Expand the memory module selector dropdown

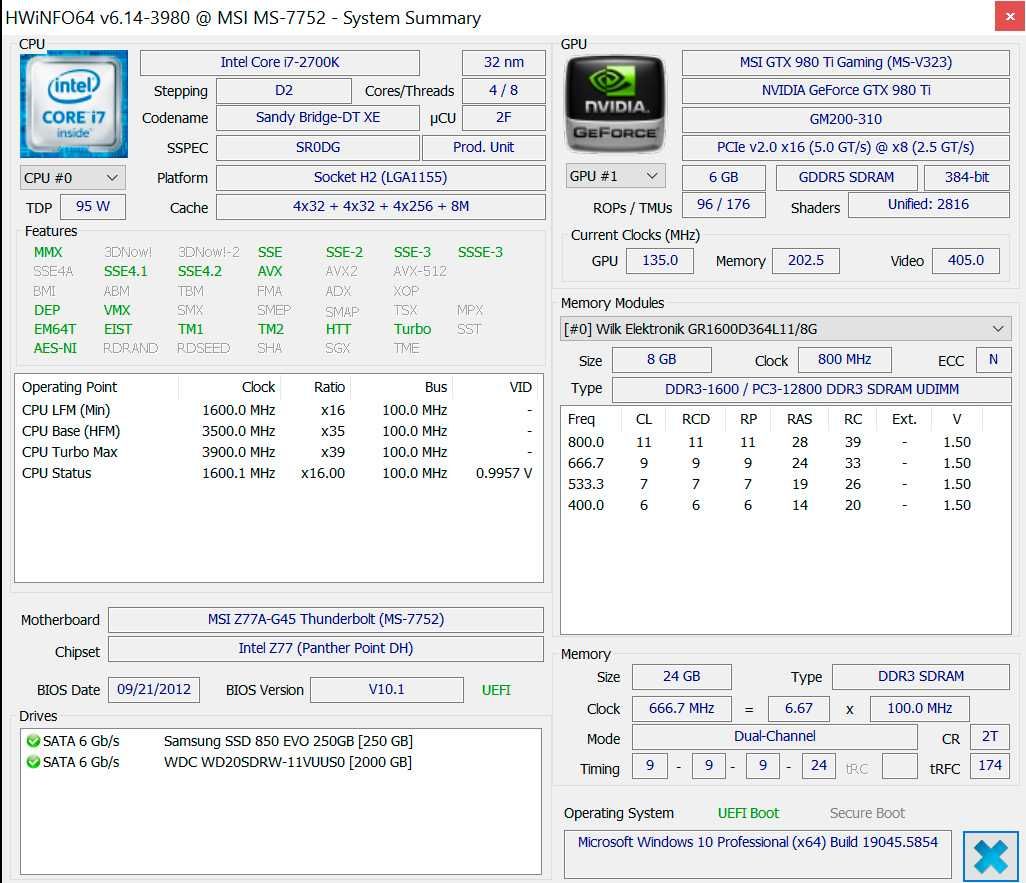(x=787, y=329)
